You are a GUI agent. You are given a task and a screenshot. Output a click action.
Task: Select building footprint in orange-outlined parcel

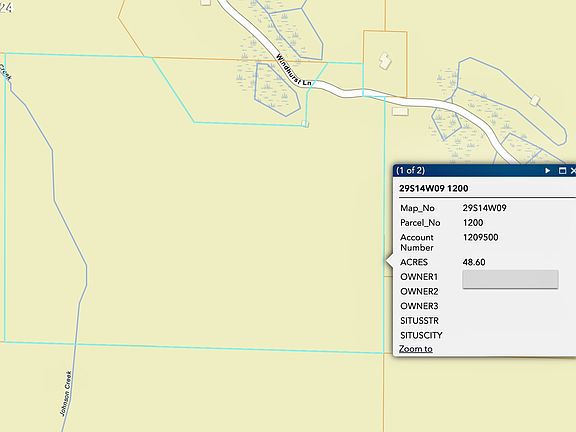click(385, 61)
